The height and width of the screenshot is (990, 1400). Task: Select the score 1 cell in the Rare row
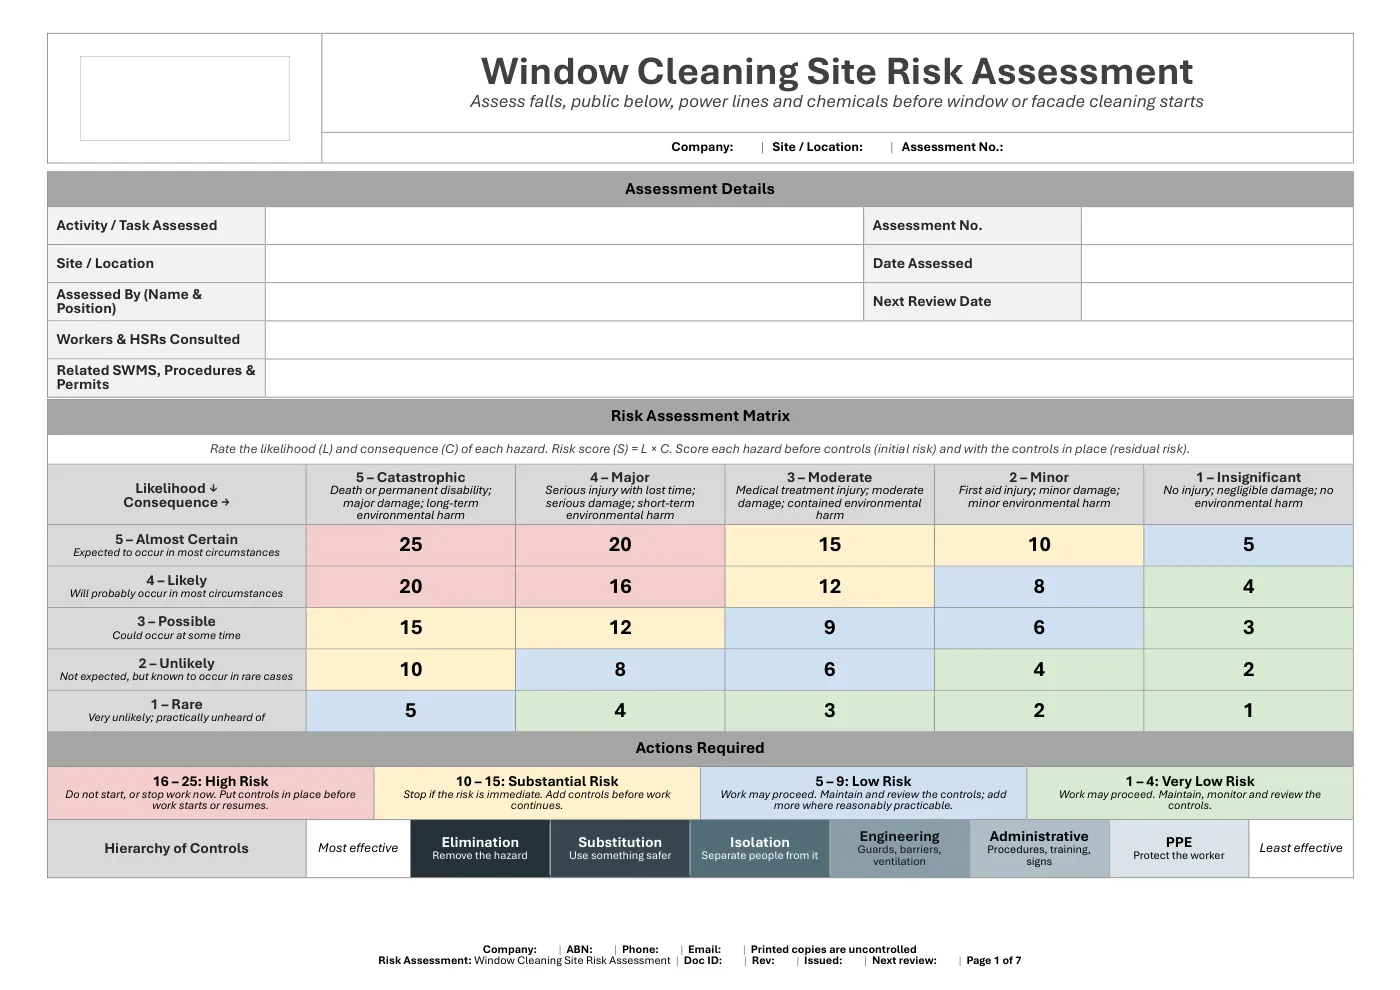pyautogui.click(x=1249, y=711)
